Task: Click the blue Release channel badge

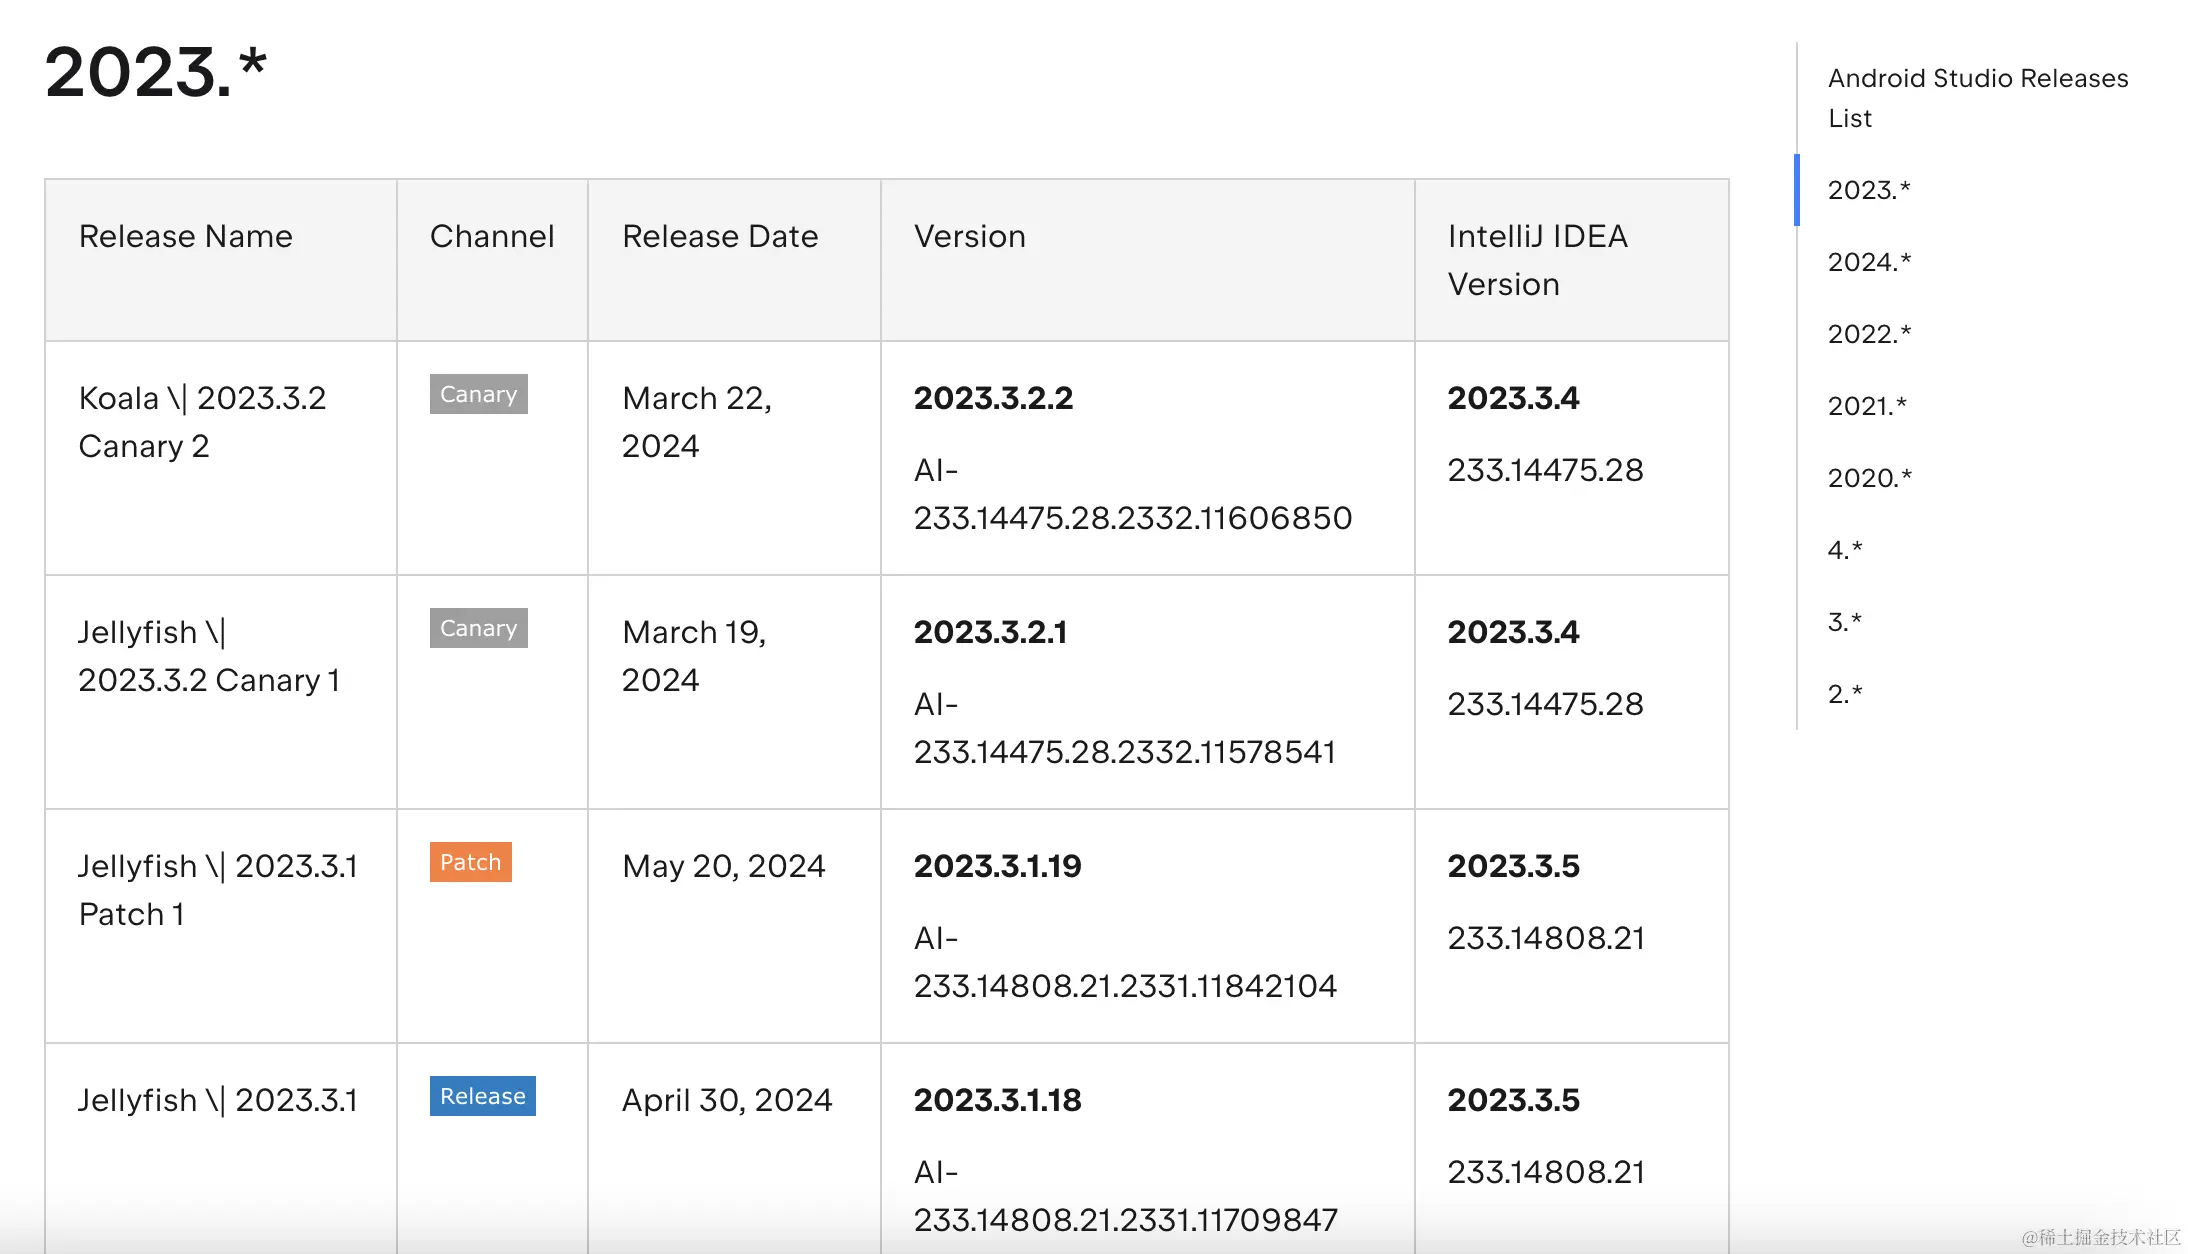Action: pyautogui.click(x=482, y=1096)
